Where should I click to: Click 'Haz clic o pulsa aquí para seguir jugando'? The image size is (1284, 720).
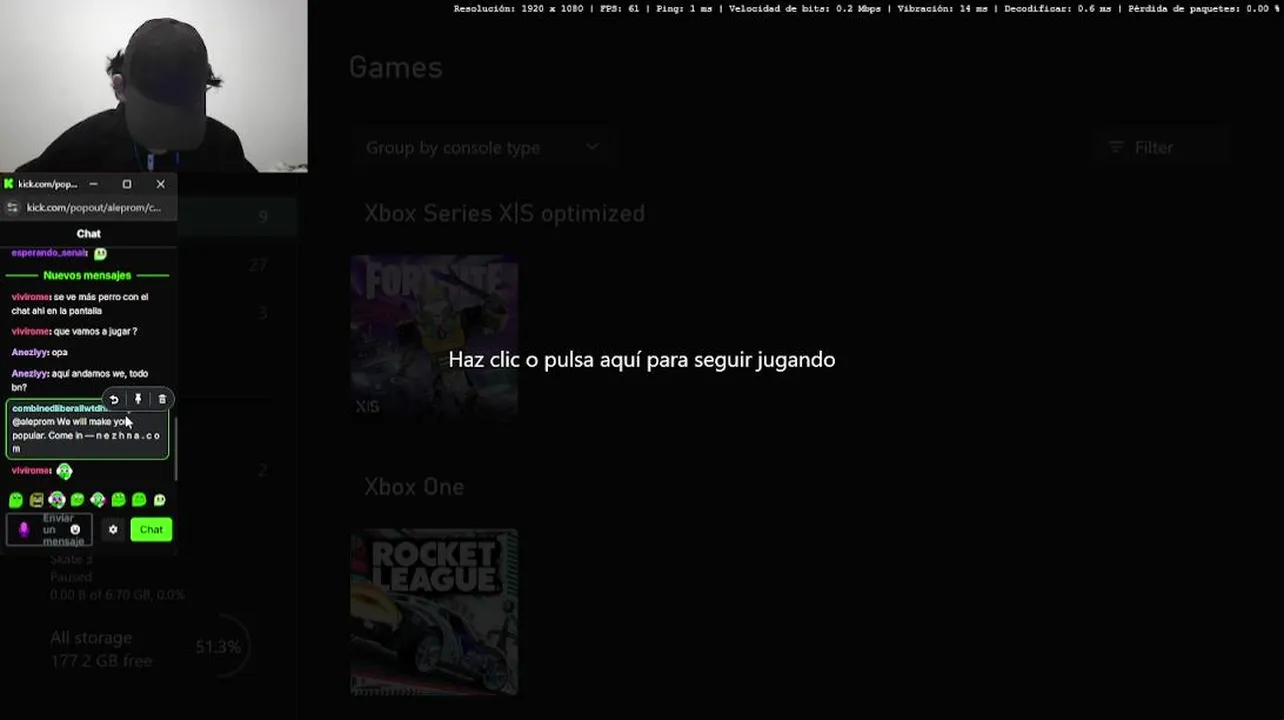(x=642, y=360)
